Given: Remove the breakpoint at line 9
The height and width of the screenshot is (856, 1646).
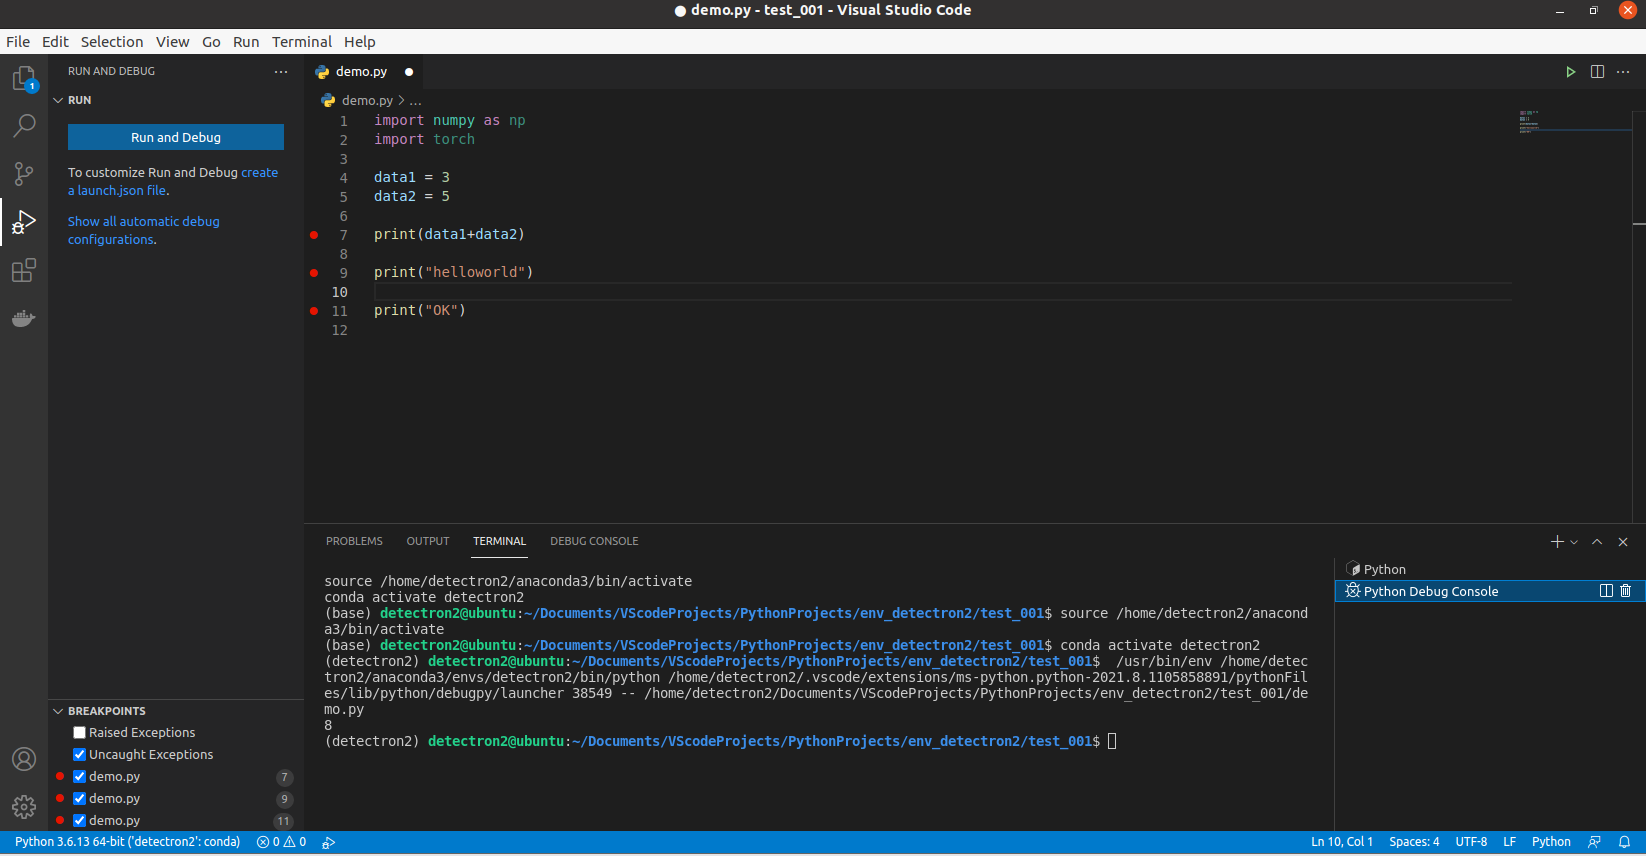Looking at the screenshot, I should tap(314, 273).
